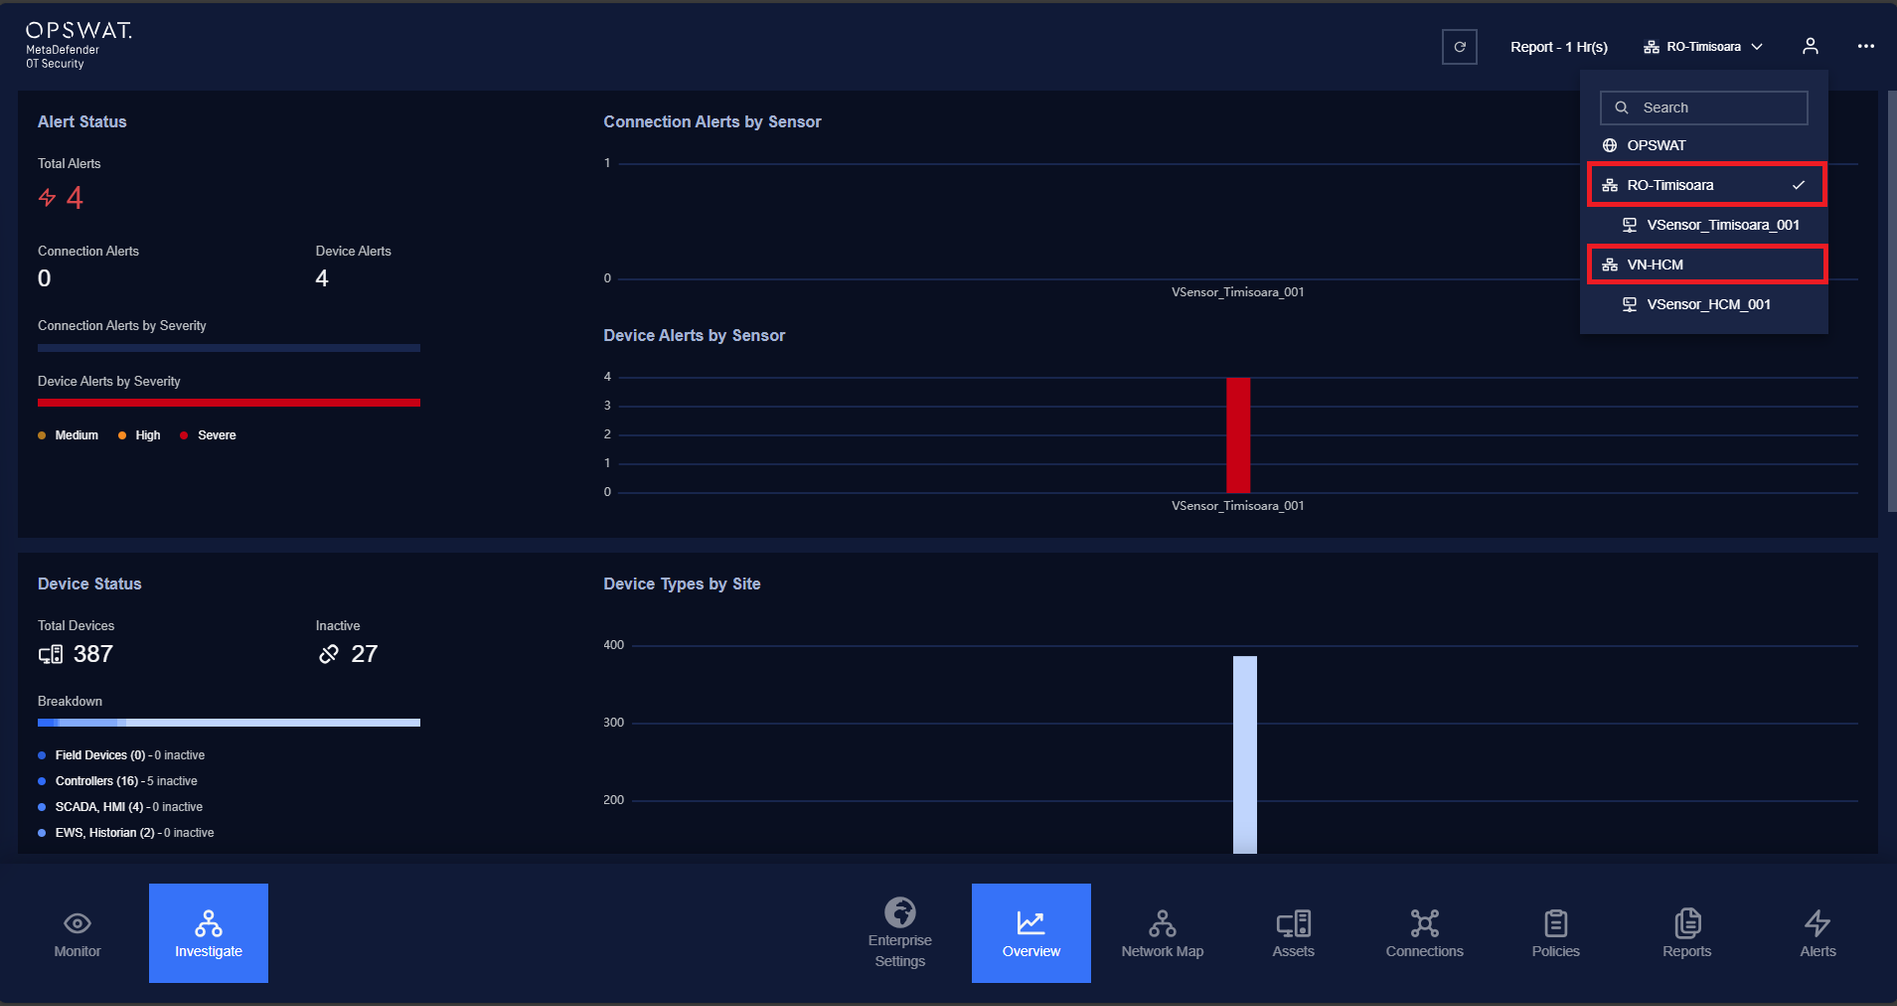Viewport: 1897px width, 1006px height.
Task: Switch to Monitor mode
Action: [77, 934]
